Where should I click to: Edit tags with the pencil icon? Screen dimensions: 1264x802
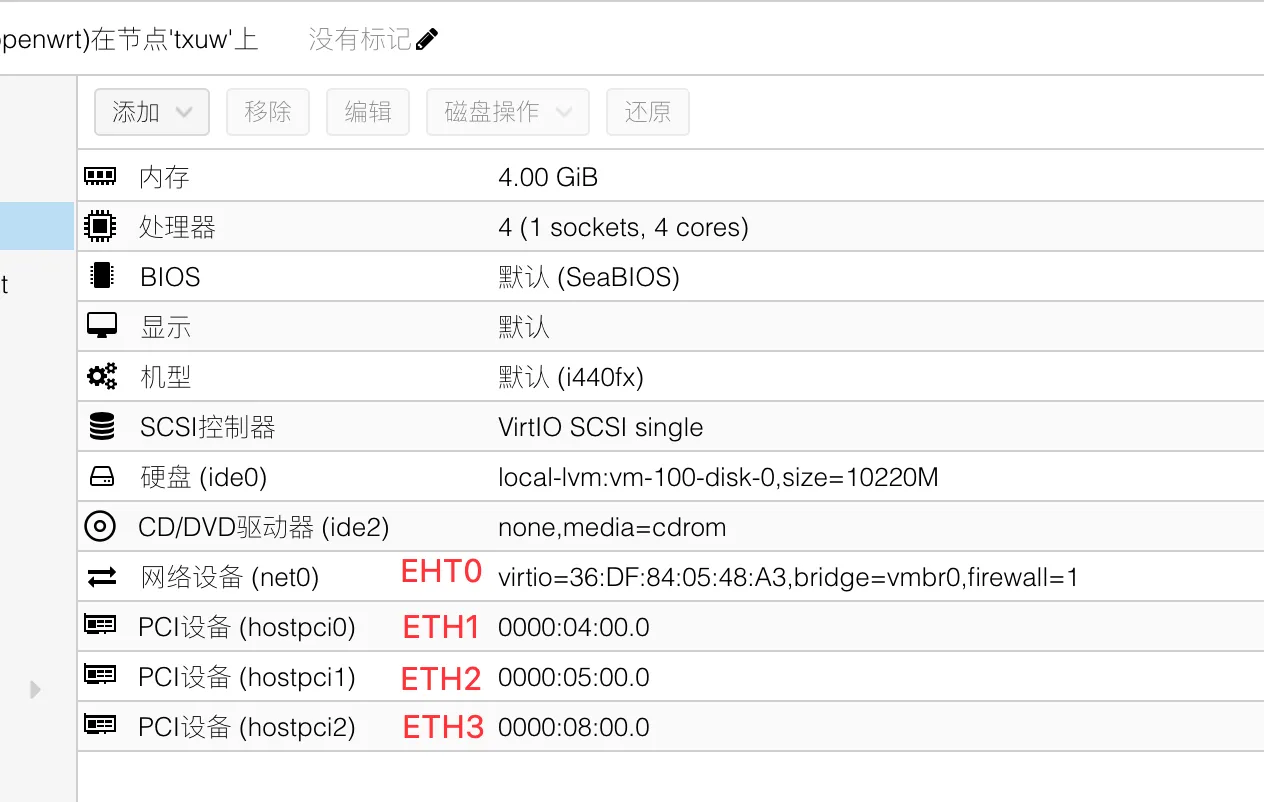coord(427,39)
